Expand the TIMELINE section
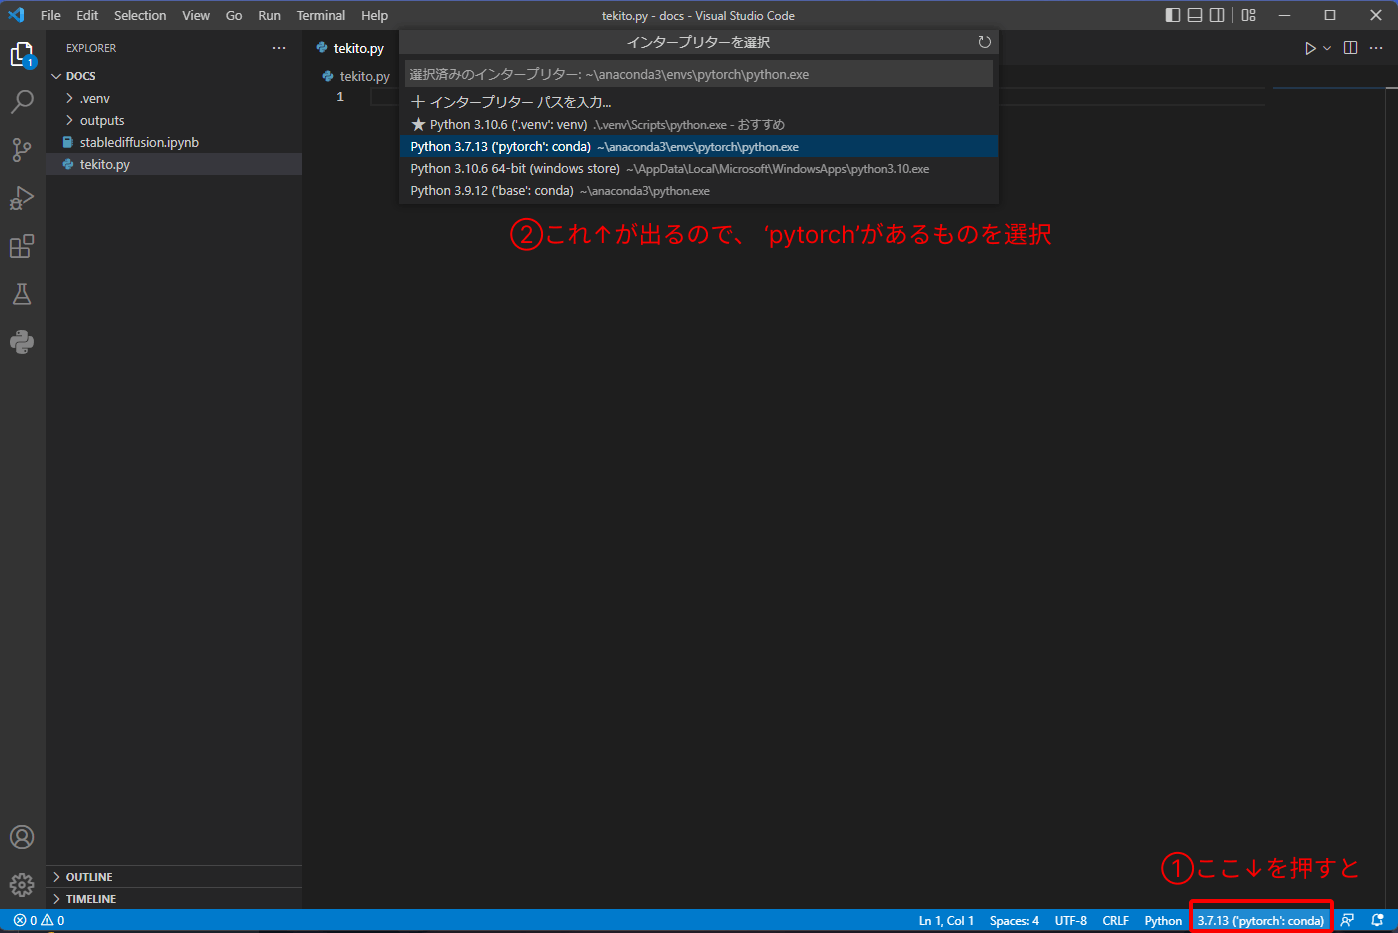 174,899
